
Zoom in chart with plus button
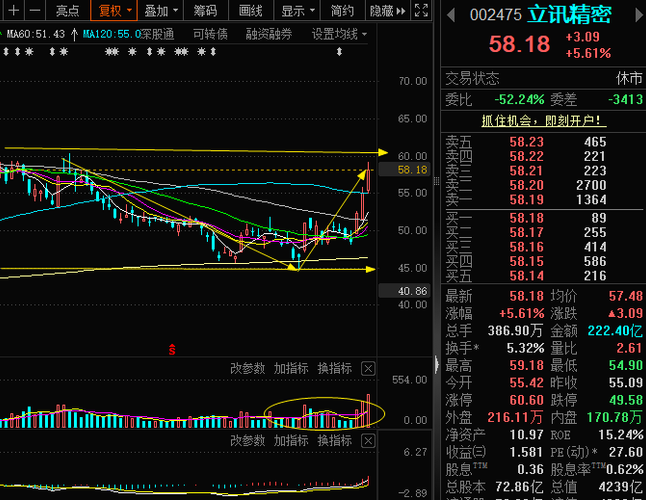(14, 10)
